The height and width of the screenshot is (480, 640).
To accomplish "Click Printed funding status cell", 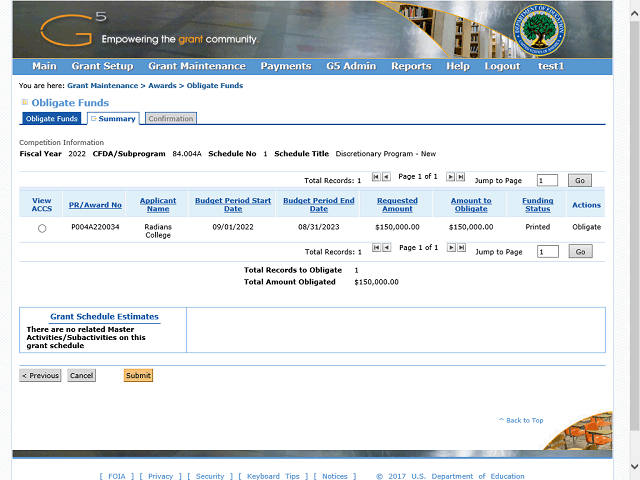I will click(538, 227).
